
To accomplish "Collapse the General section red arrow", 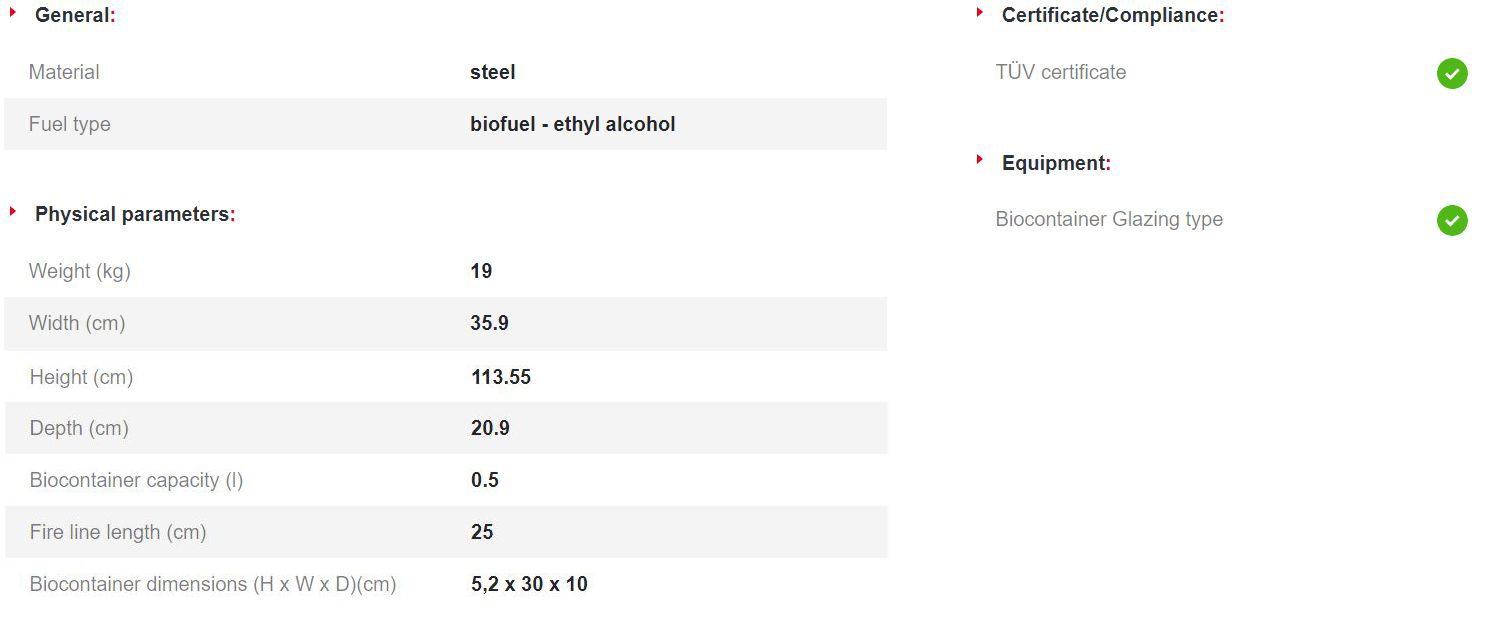I will tap(13, 13).
